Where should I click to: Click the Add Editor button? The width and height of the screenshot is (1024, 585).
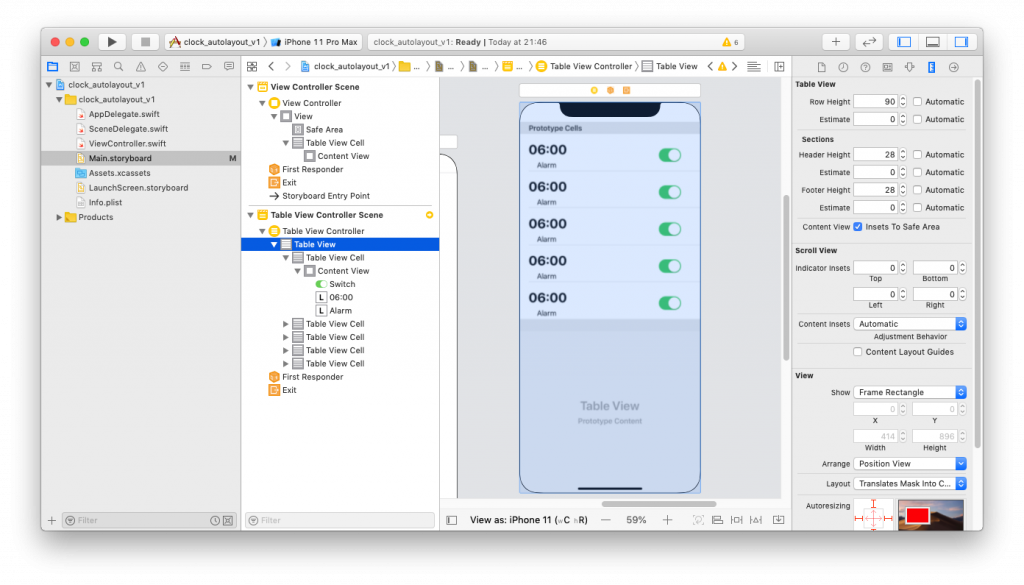pyautogui.click(x=779, y=67)
